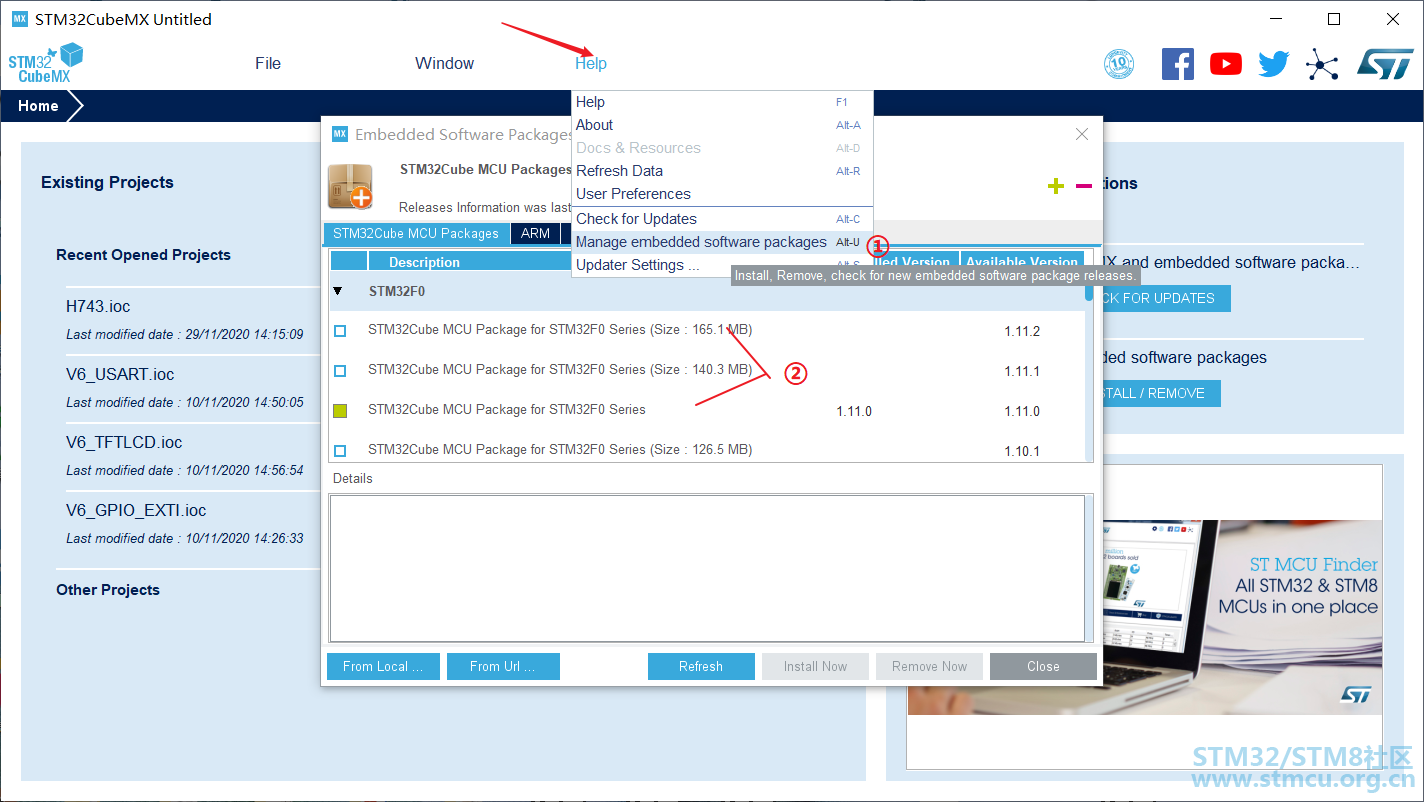Click the 10 years anniversary badge icon
The width and height of the screenshot is (1424, 802).
[x=1119, y=64]
